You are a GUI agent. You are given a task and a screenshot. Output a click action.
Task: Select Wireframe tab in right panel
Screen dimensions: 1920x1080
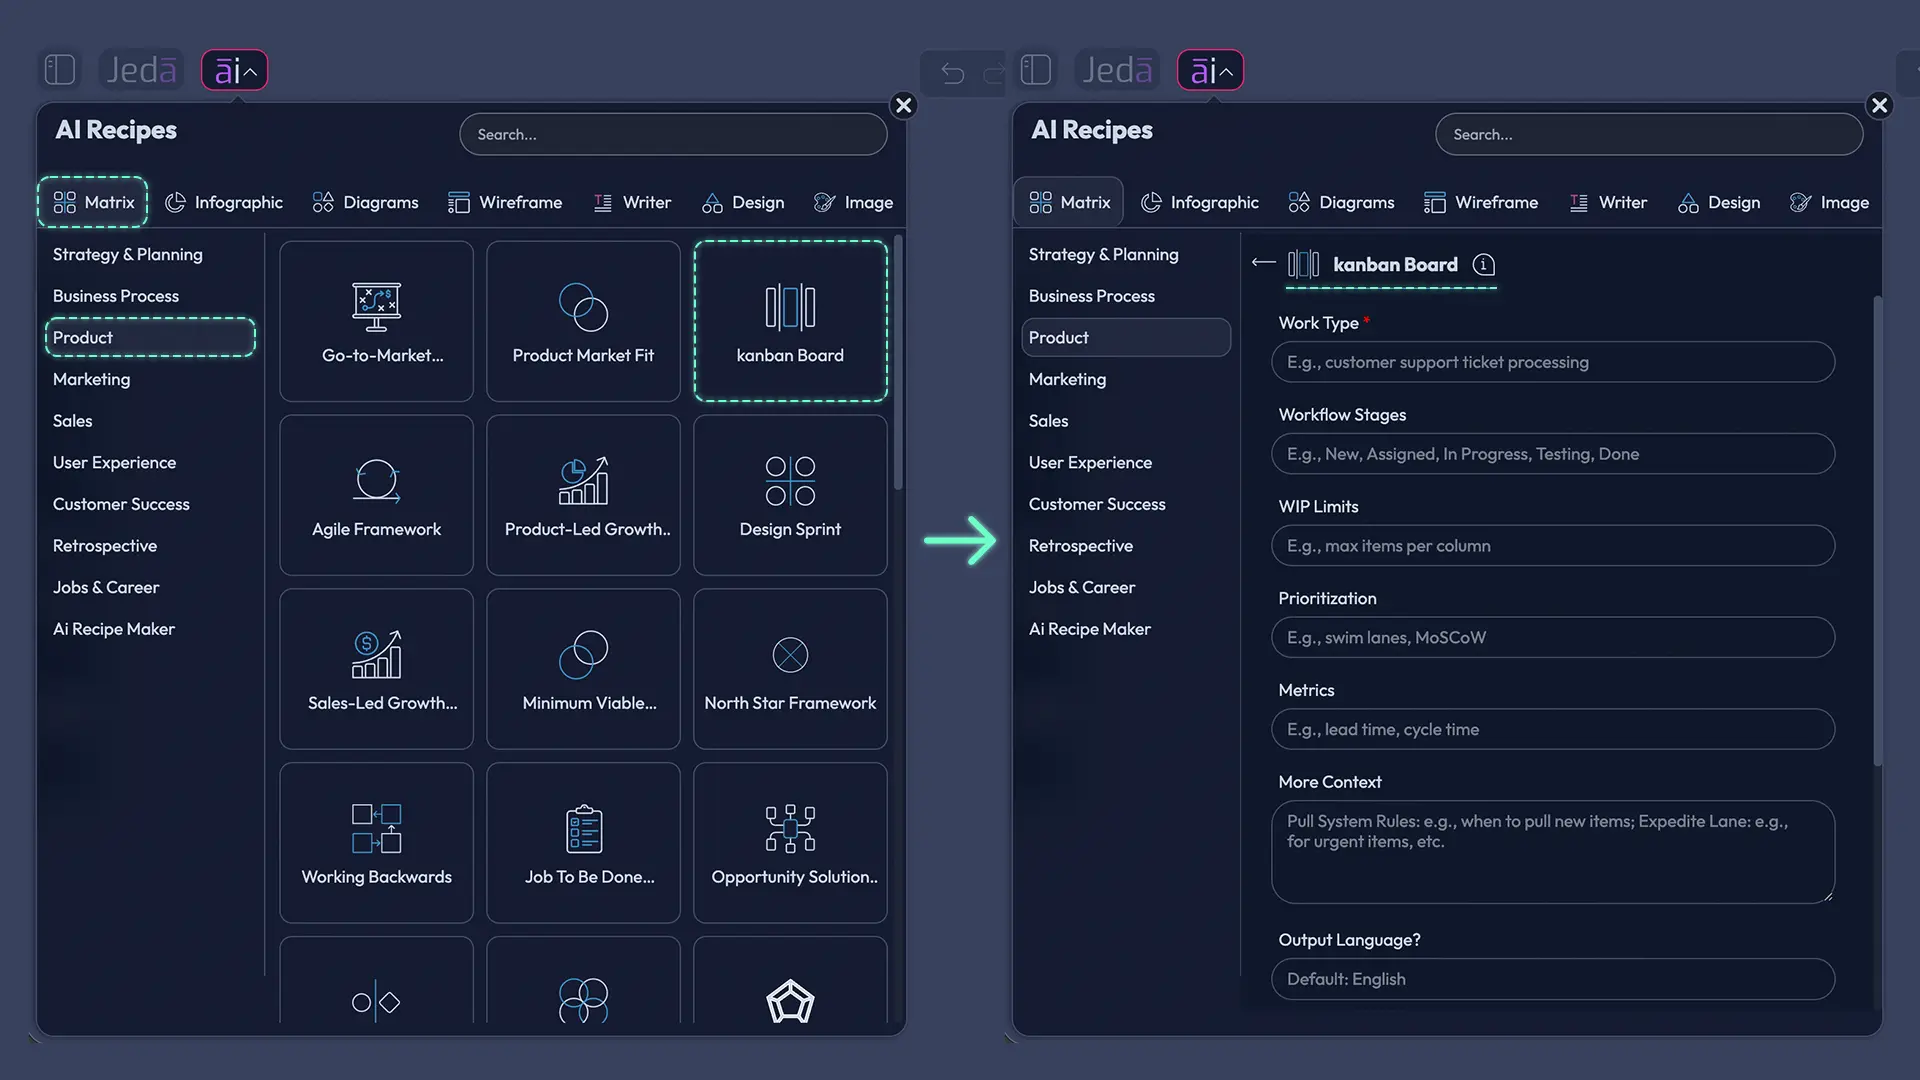[1481, 202]
